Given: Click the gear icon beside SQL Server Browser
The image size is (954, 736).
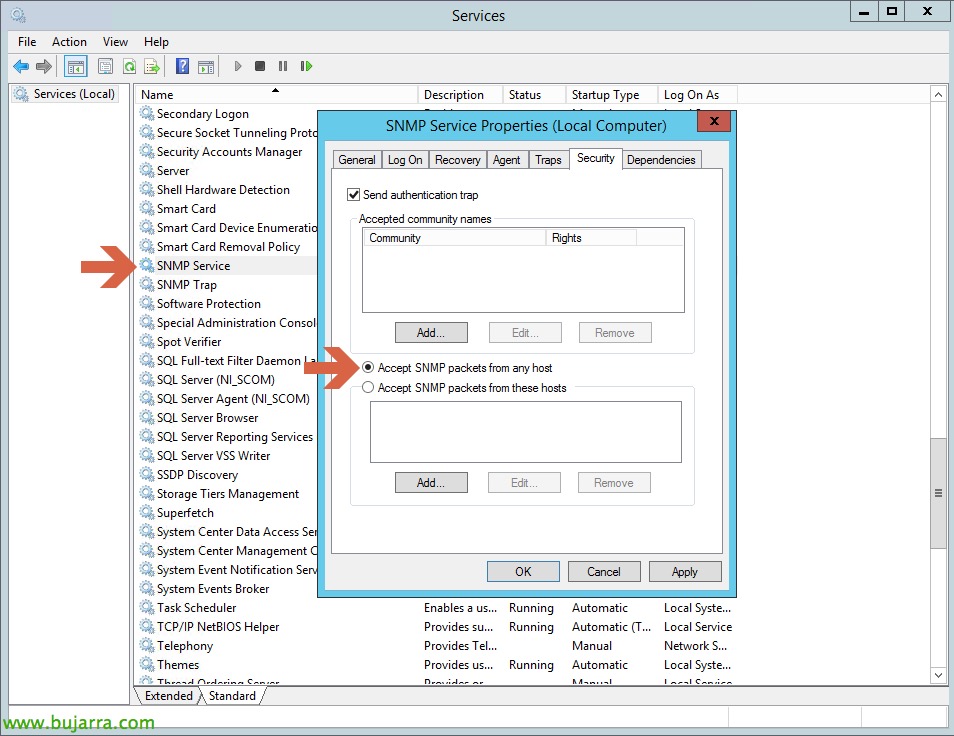Looking at the screenshot, I should pyautogui.click(x=147, y=417).
